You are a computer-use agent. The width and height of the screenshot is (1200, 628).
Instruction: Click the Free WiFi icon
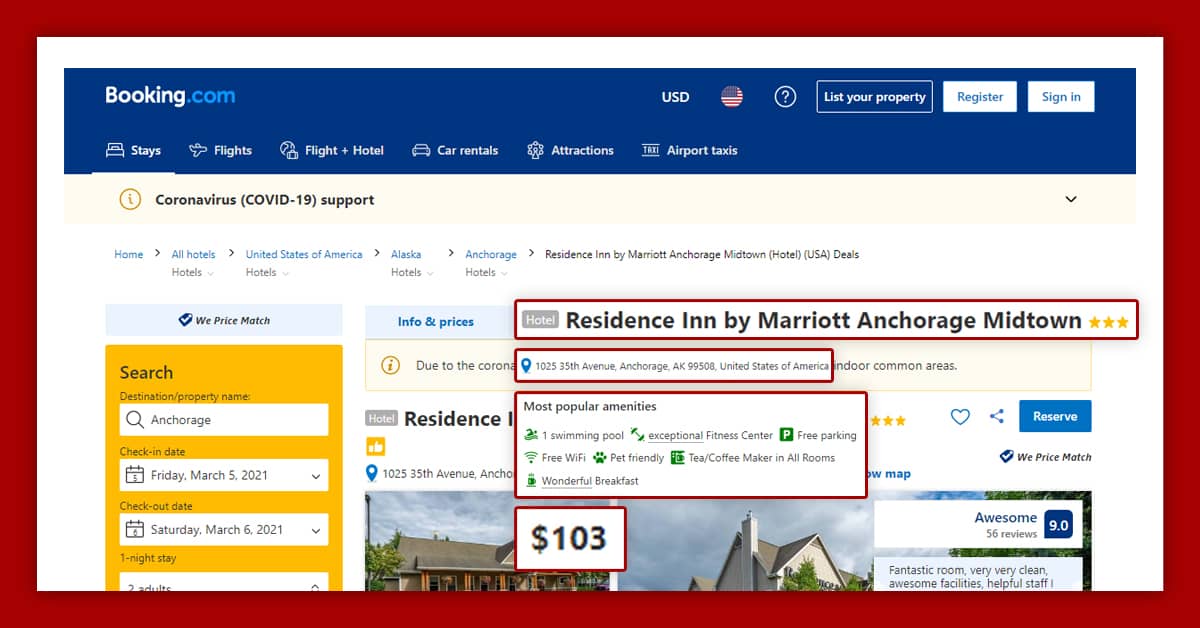[x=531, y=458]
